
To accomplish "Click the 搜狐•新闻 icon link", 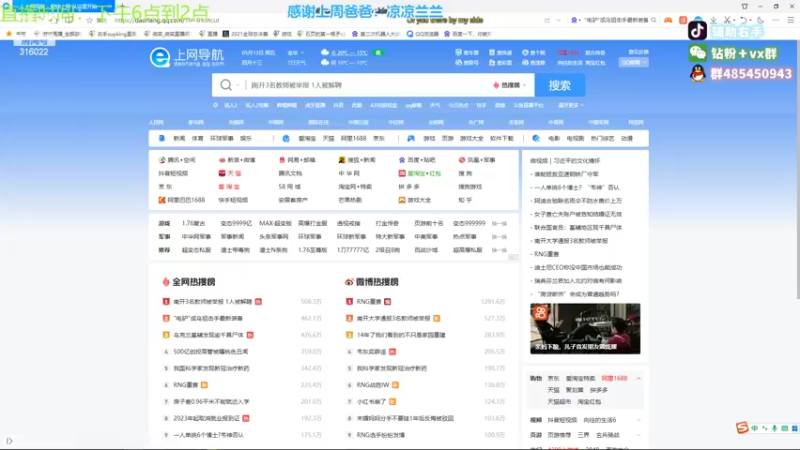I will tap(357, 160).
